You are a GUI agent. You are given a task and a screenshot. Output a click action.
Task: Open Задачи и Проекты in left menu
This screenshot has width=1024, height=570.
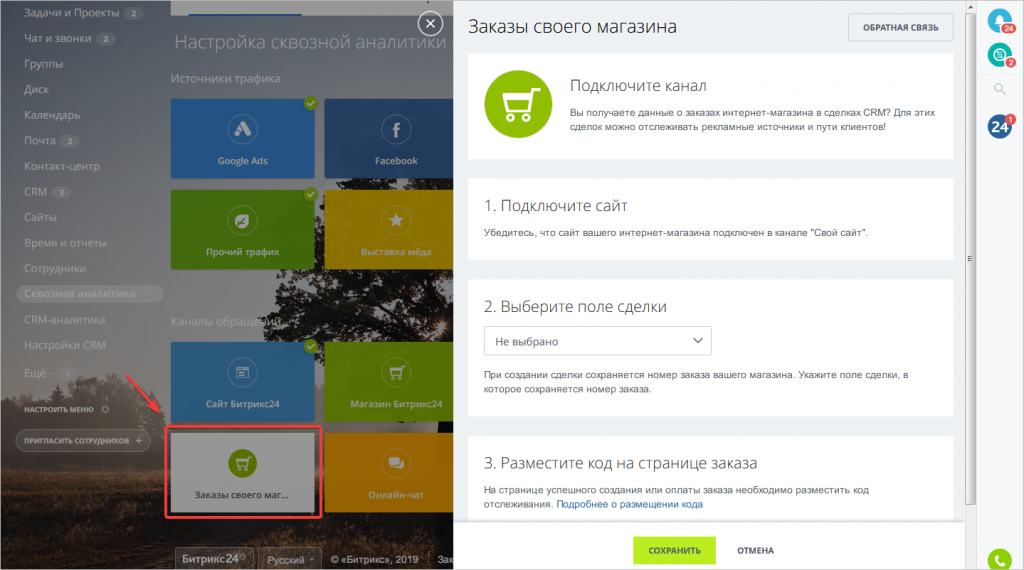point(72,13)
